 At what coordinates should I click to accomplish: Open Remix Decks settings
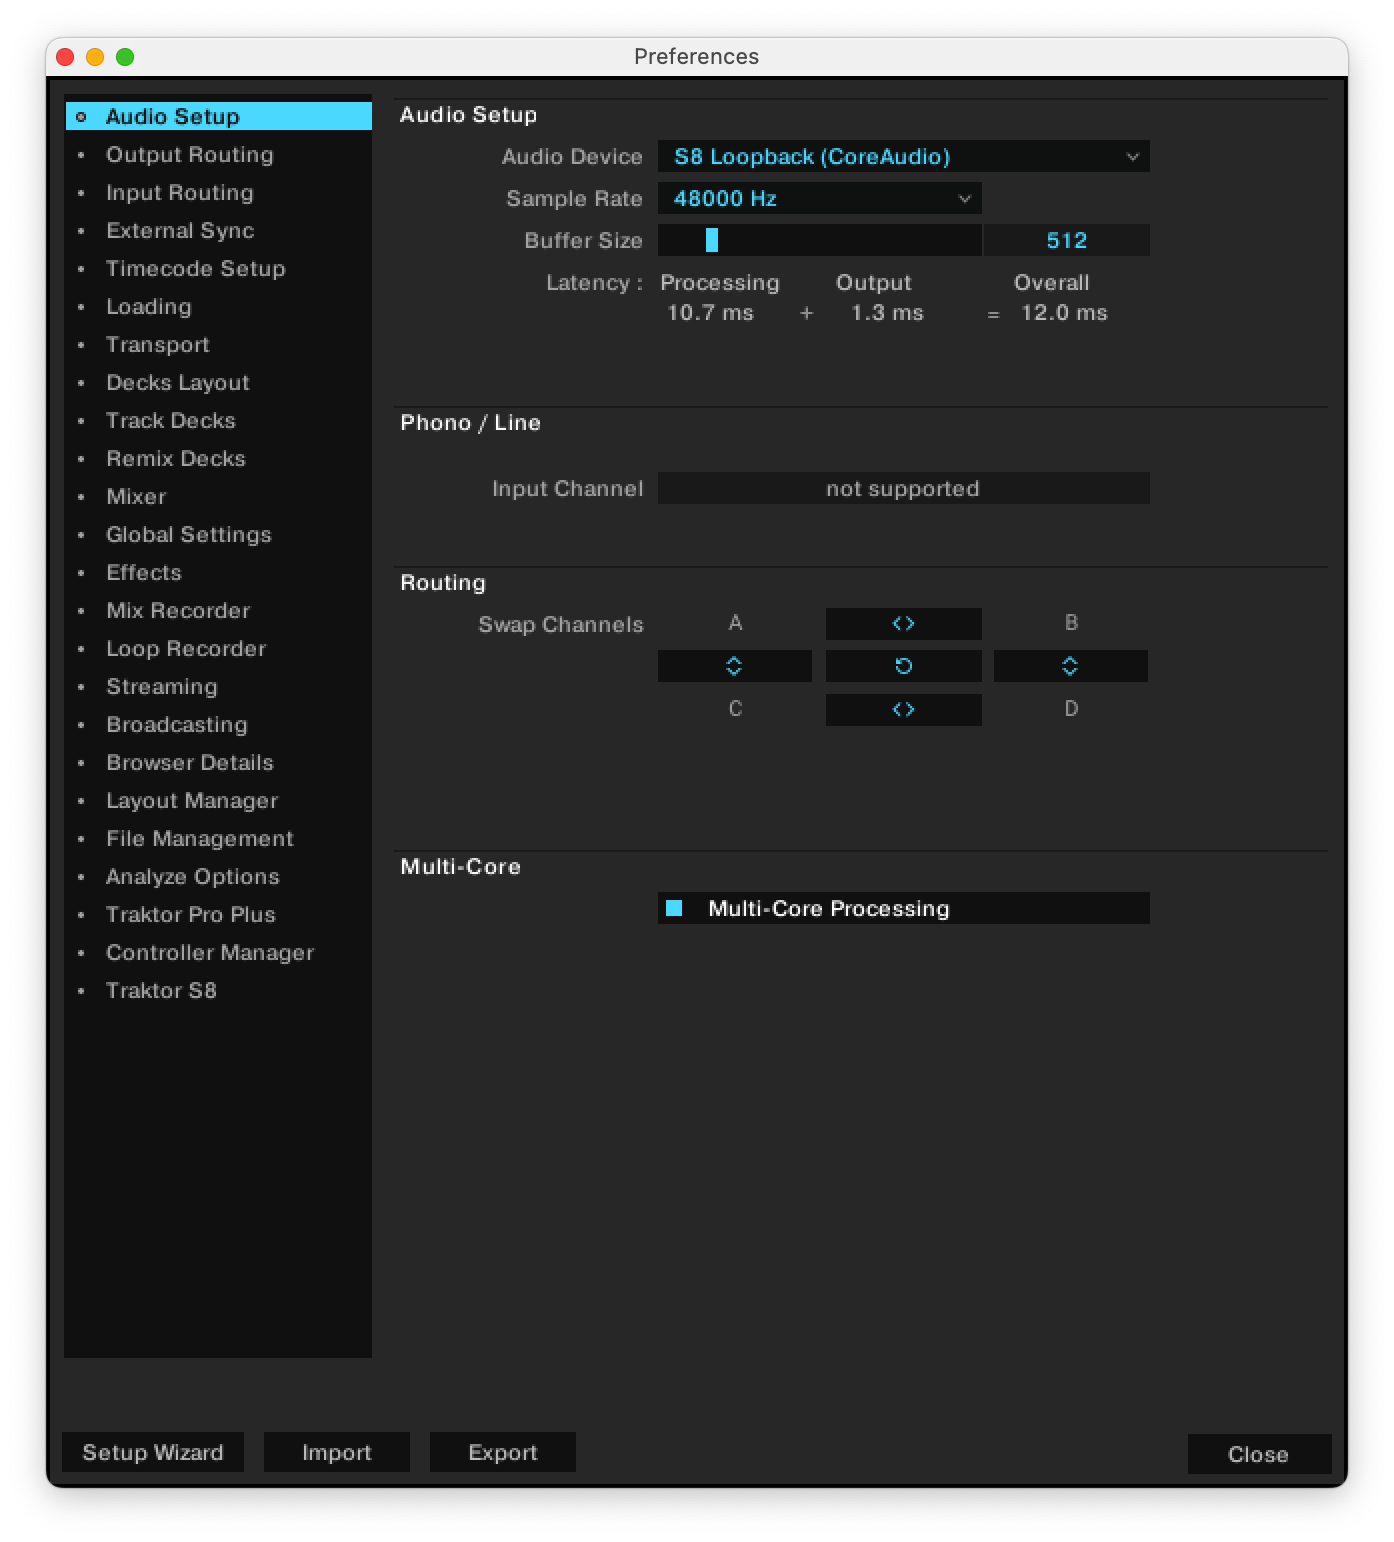pos(218,458)
